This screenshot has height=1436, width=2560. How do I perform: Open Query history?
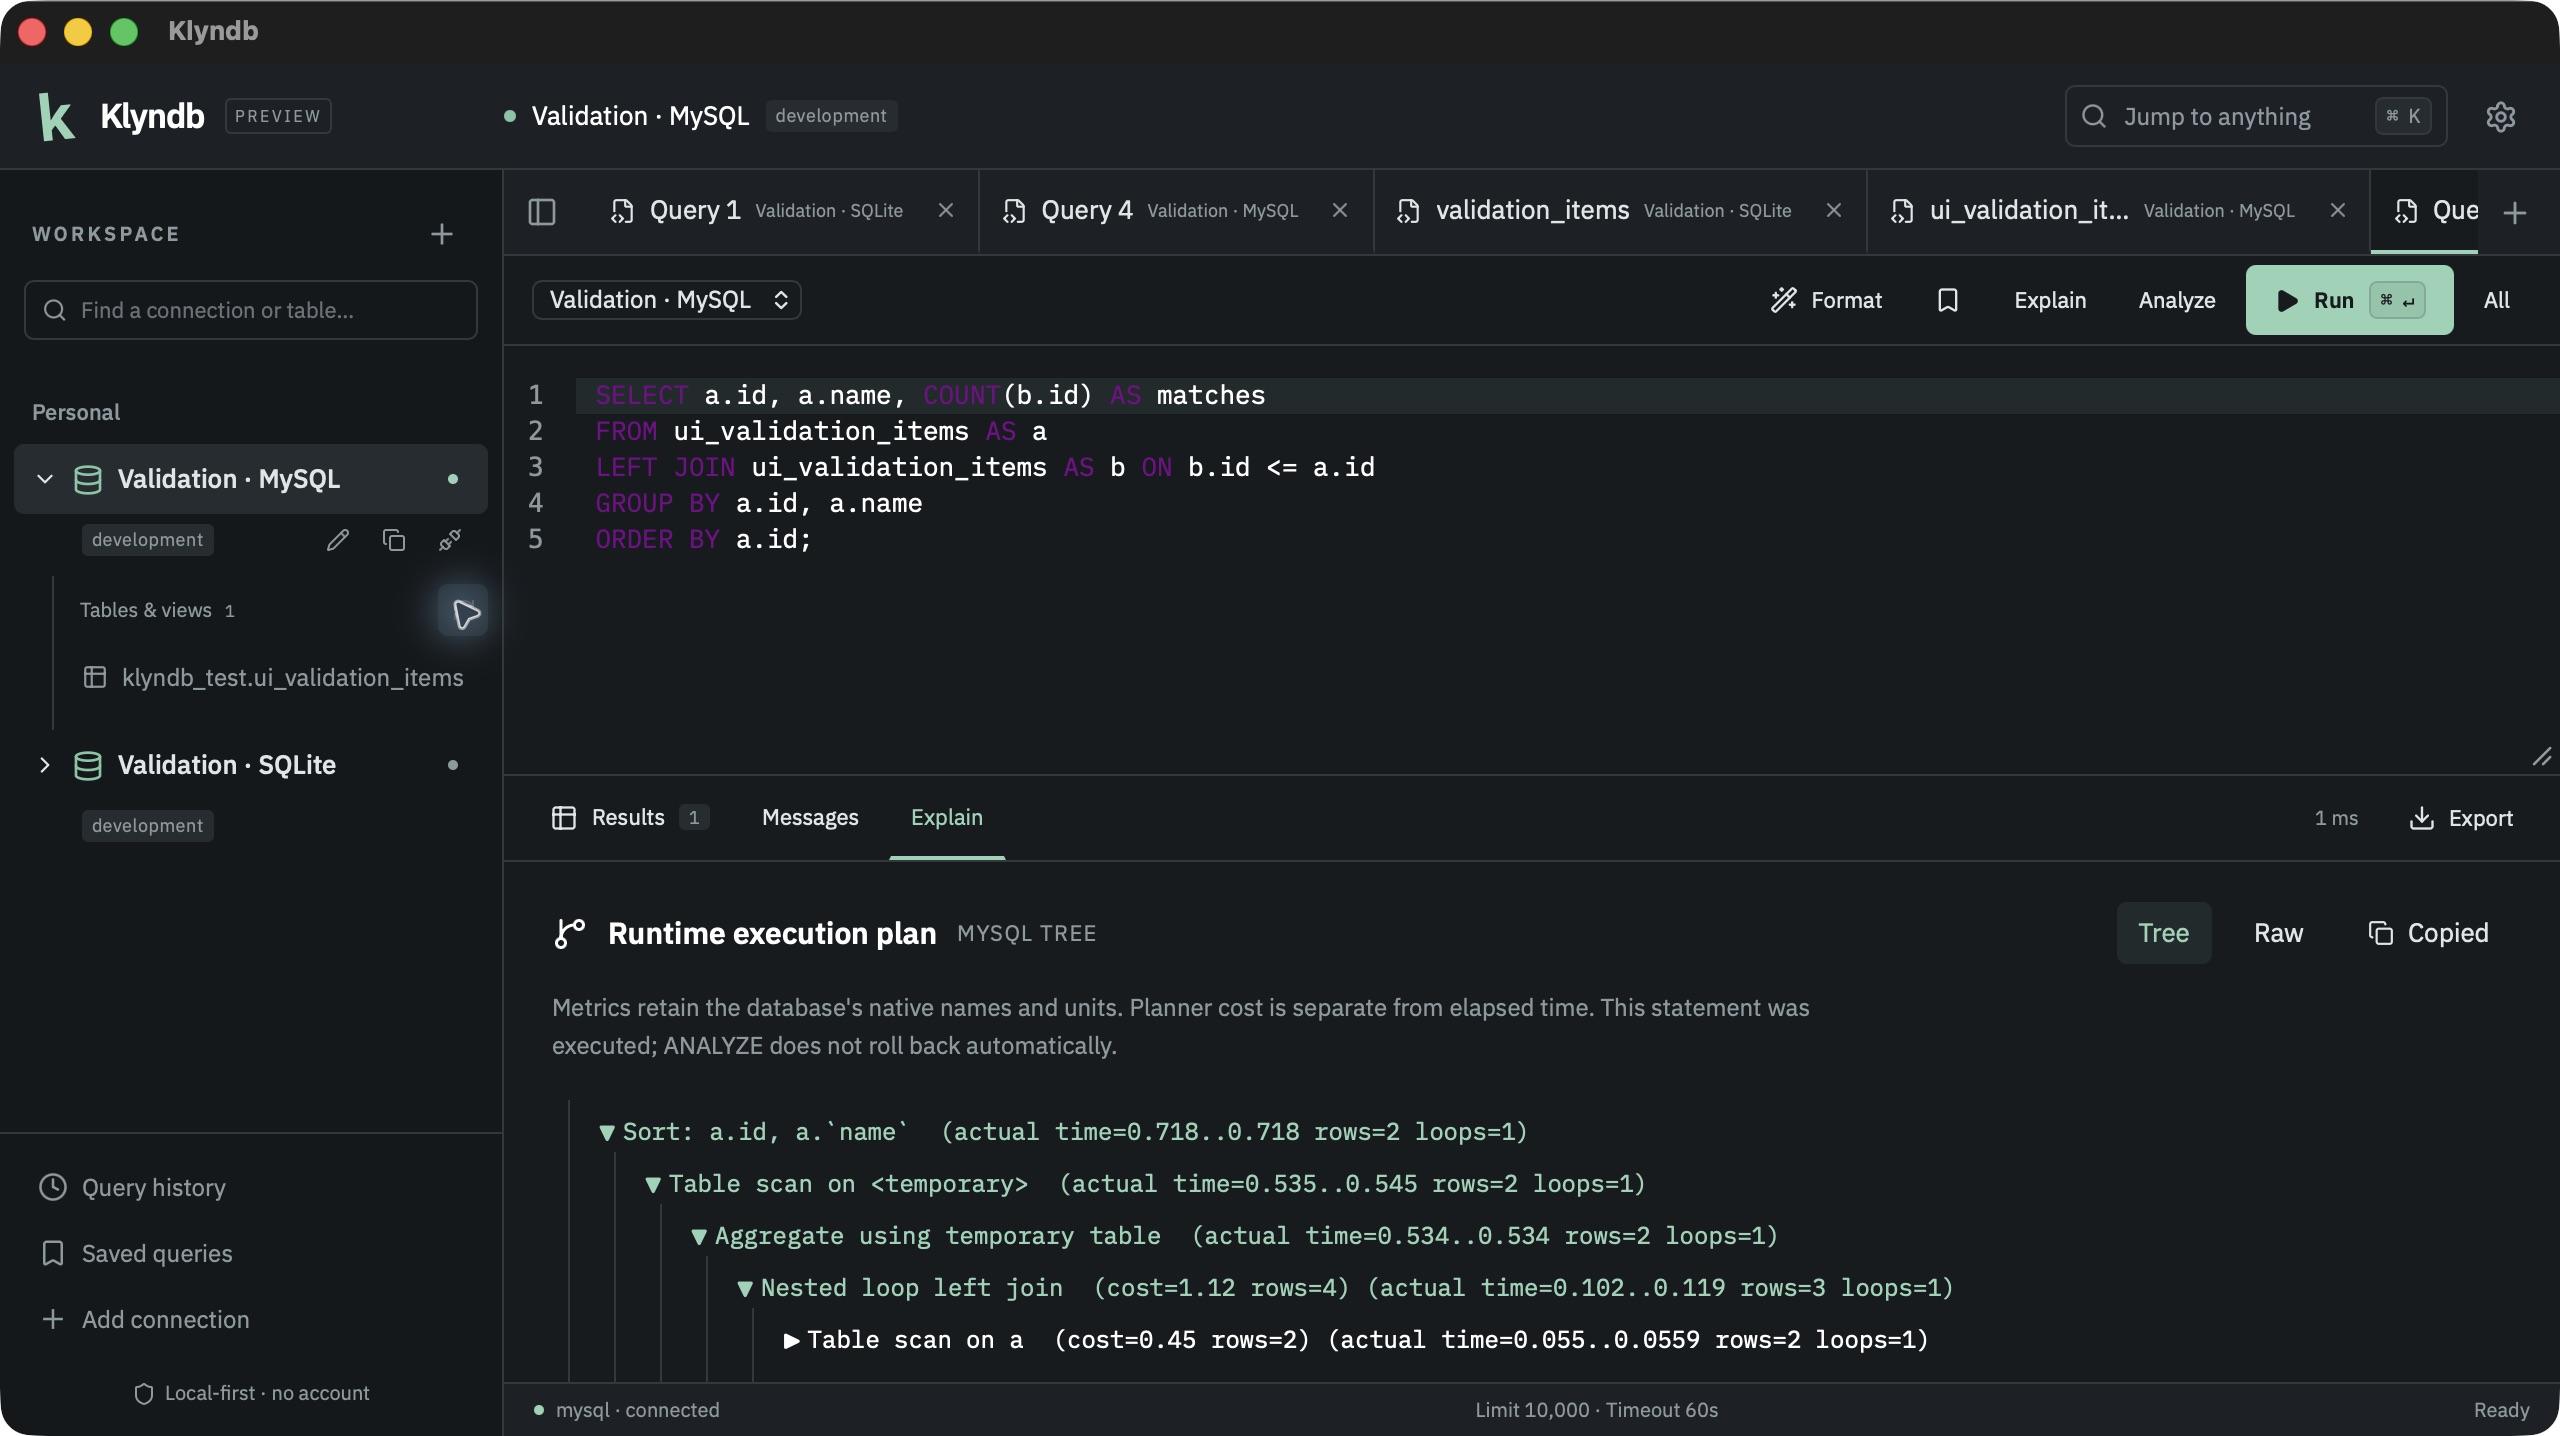tap(133, 1188)
